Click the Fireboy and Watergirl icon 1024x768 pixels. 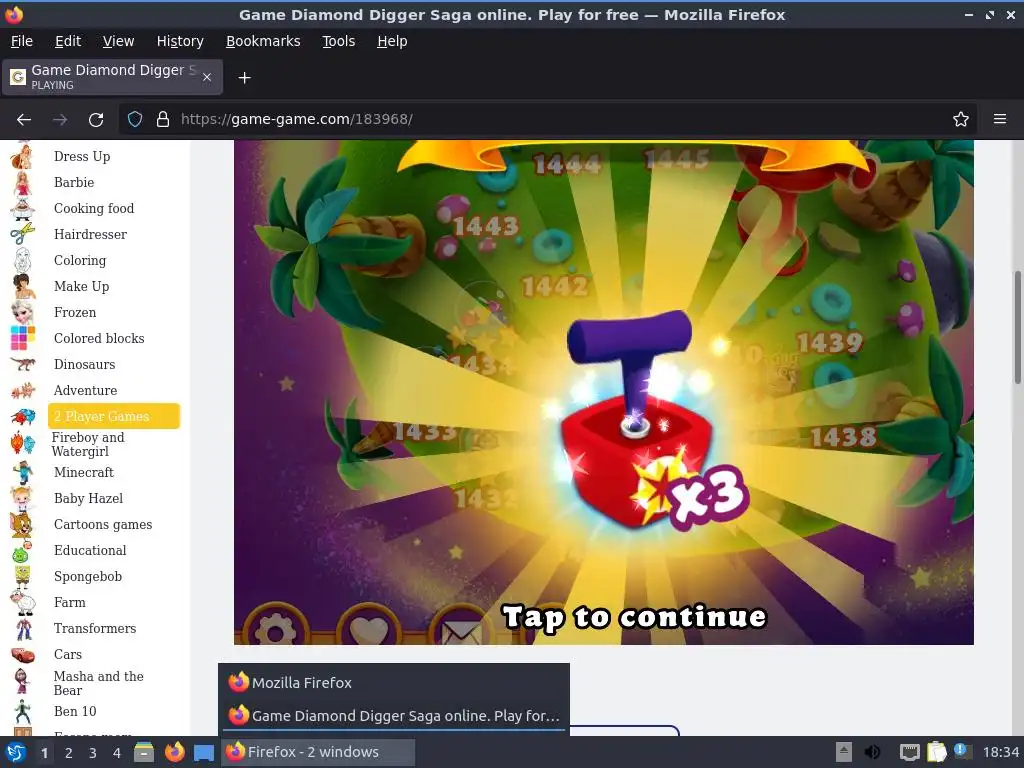point(22,444)
